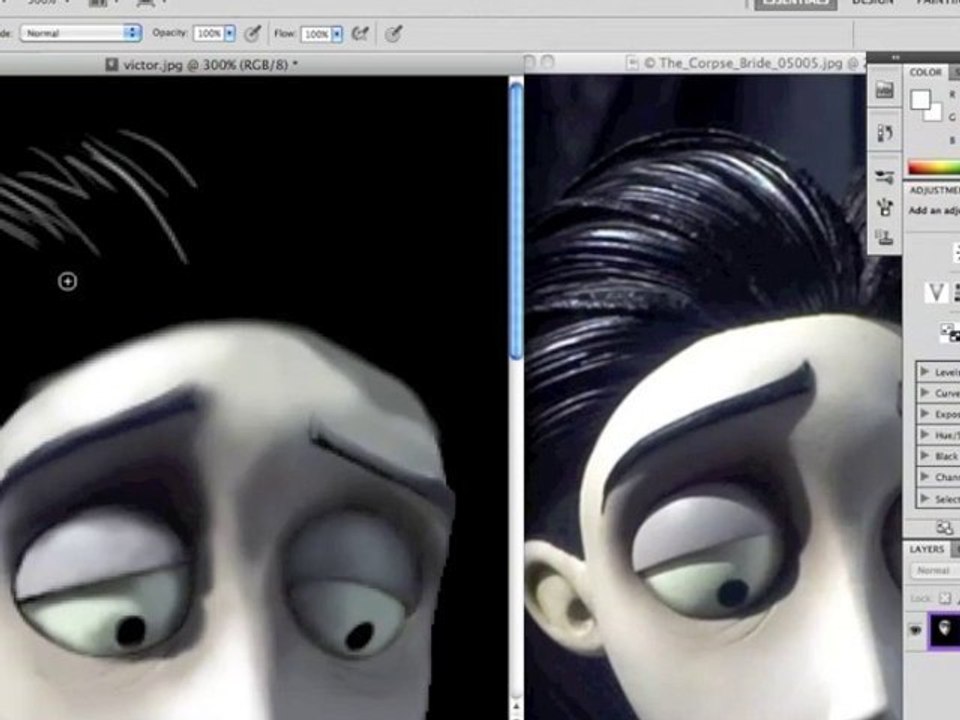Click the adjustment clip-to-layer icon at the bottom
Viewport: 960px width, 720px height.
[943, 527]
